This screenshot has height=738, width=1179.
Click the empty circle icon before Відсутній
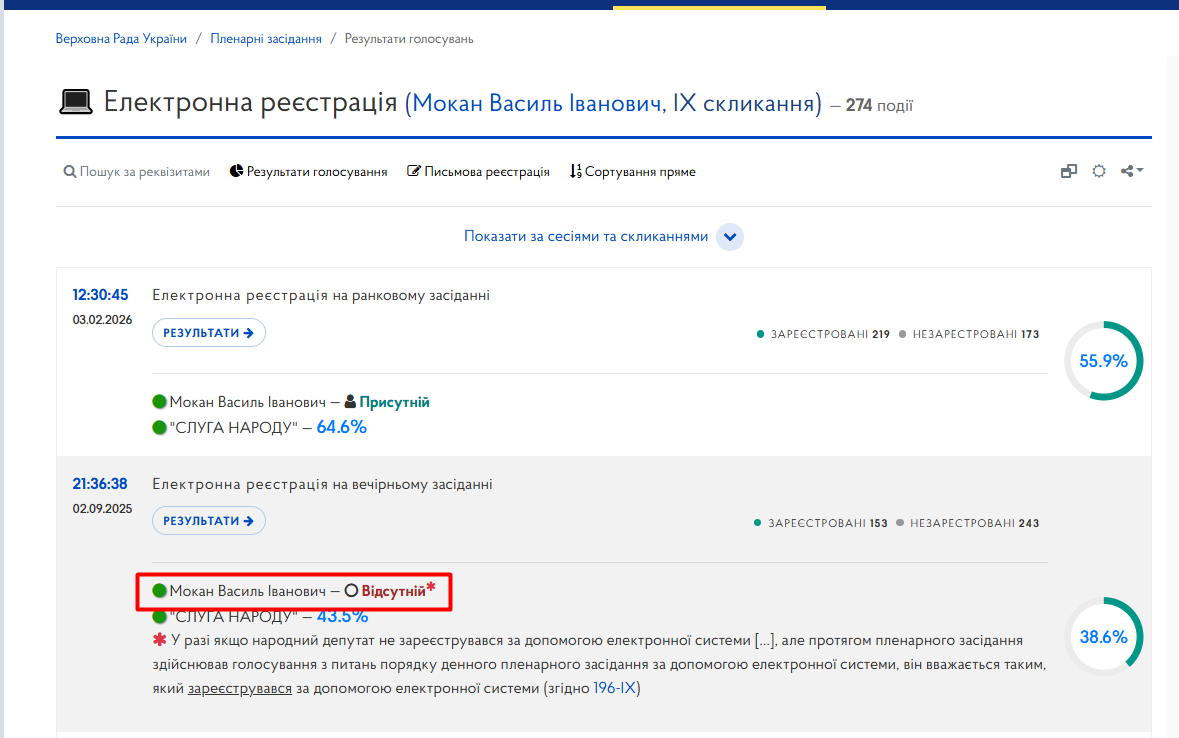tap(351, 591)
